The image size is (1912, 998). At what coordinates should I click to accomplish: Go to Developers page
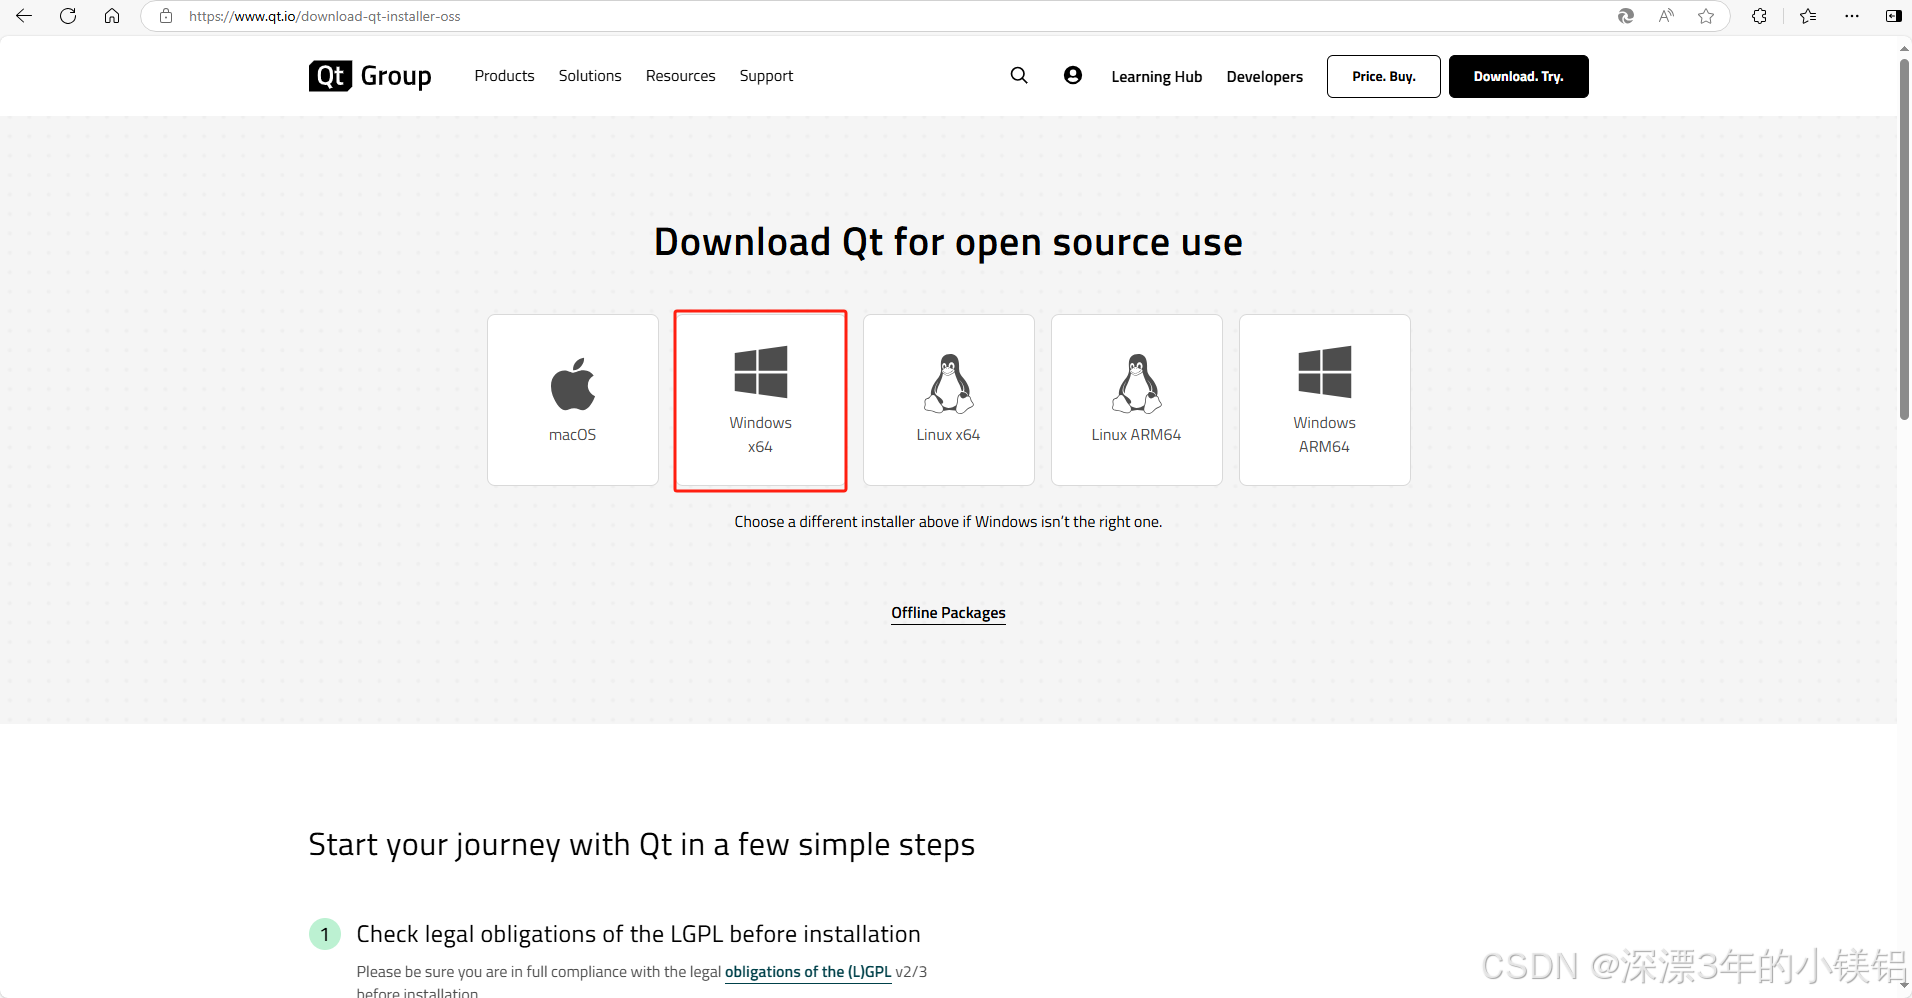tap(1265, 77)
